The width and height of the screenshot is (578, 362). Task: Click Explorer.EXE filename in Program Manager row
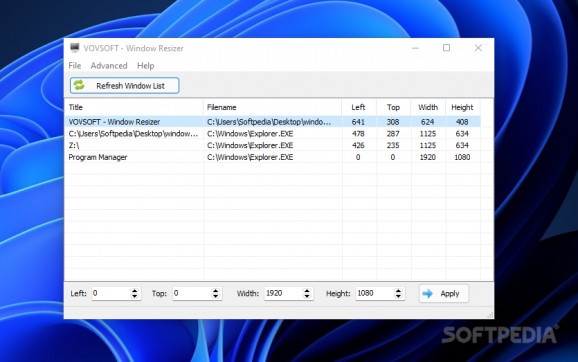click(x=250, y=157)
